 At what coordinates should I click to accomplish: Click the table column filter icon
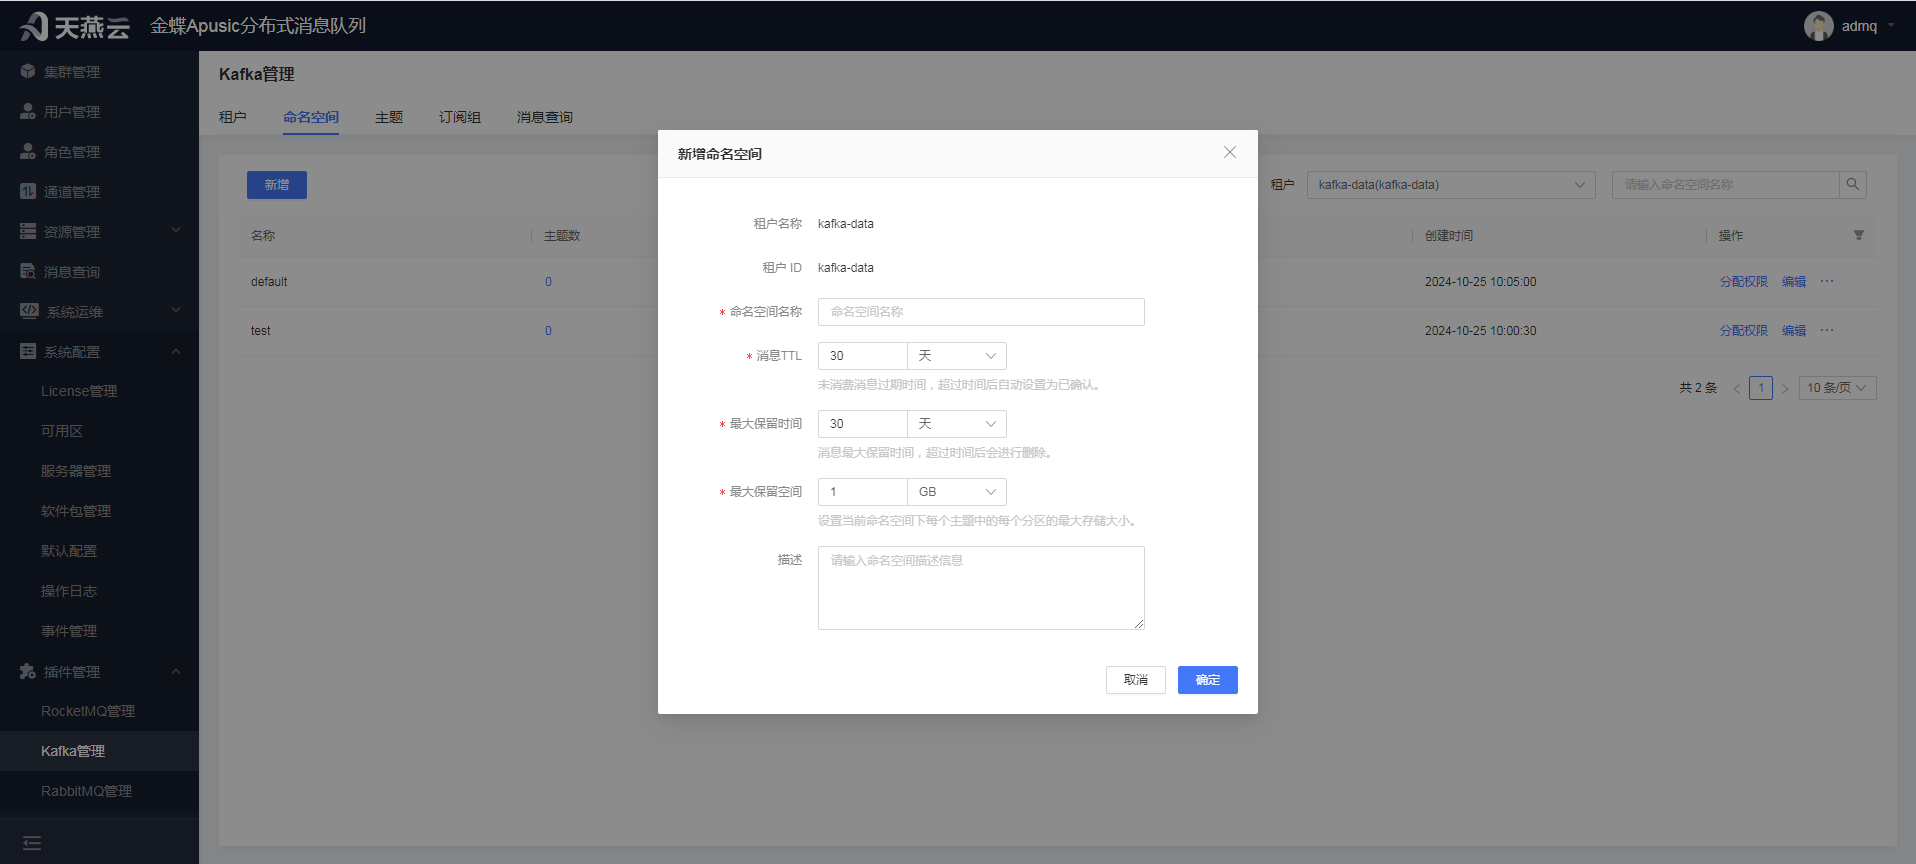click(1859, 235)
